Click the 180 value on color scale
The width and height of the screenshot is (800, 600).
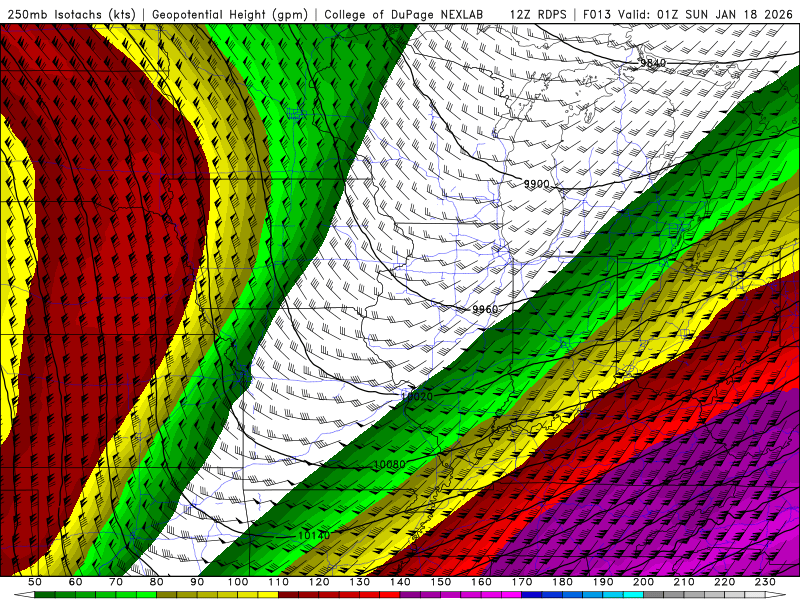point(562,582)
